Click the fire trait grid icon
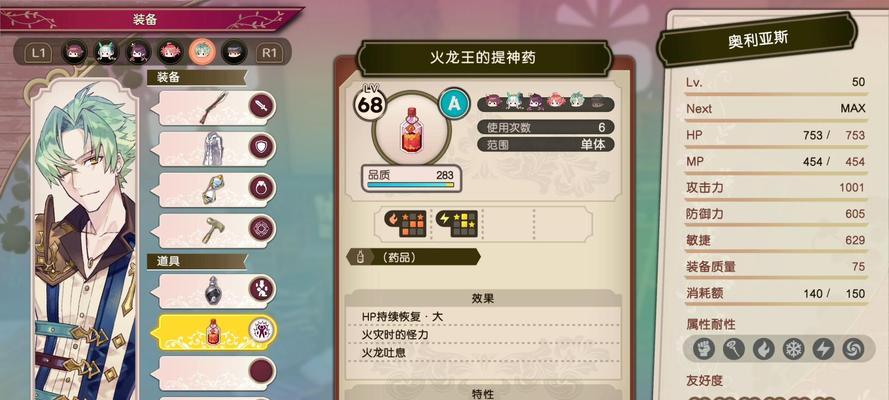This screenshot has width=889, height=400. 405,223
